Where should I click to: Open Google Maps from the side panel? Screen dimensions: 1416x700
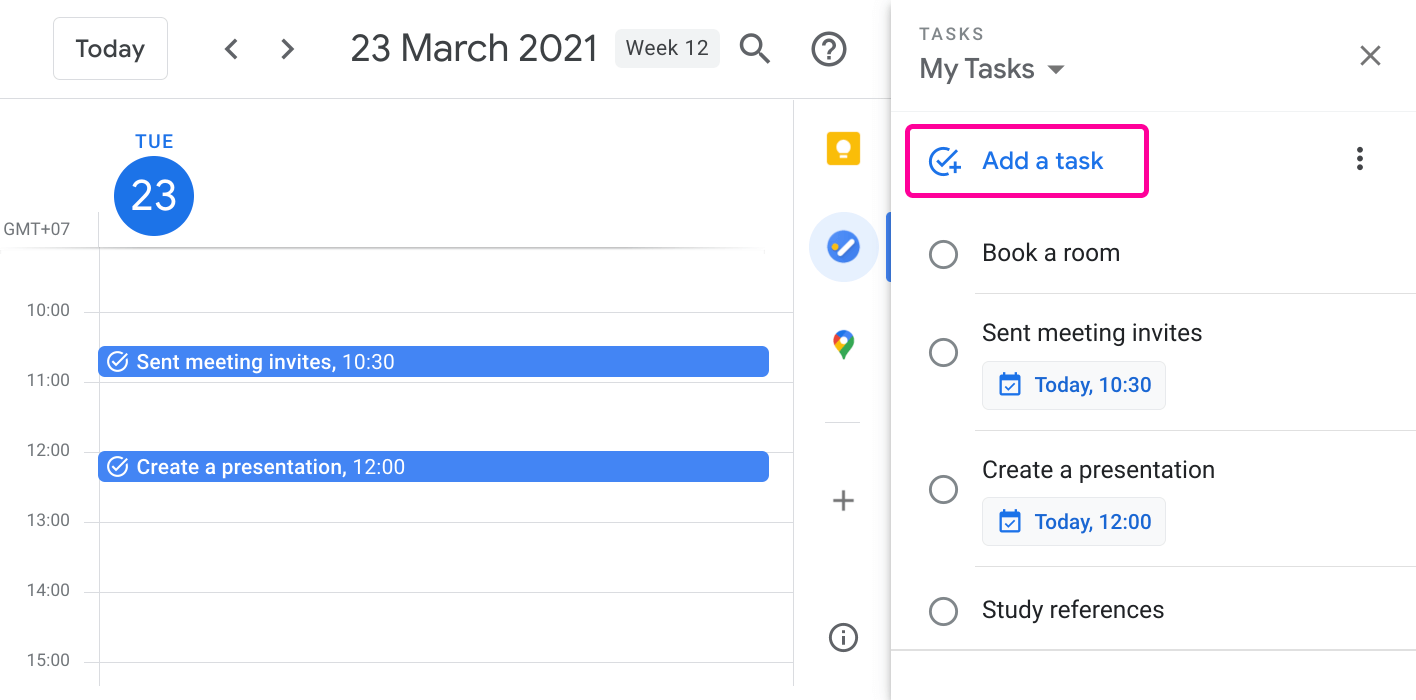point(843,344)
